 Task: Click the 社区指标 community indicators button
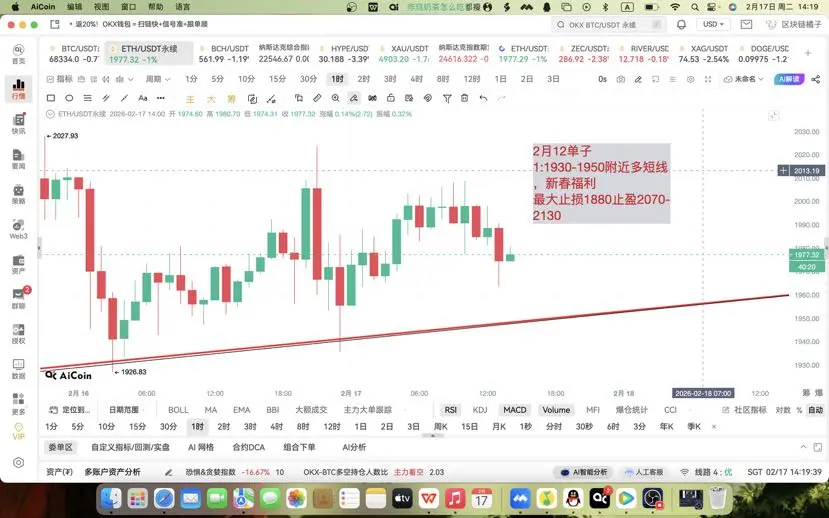pos(744,410)
